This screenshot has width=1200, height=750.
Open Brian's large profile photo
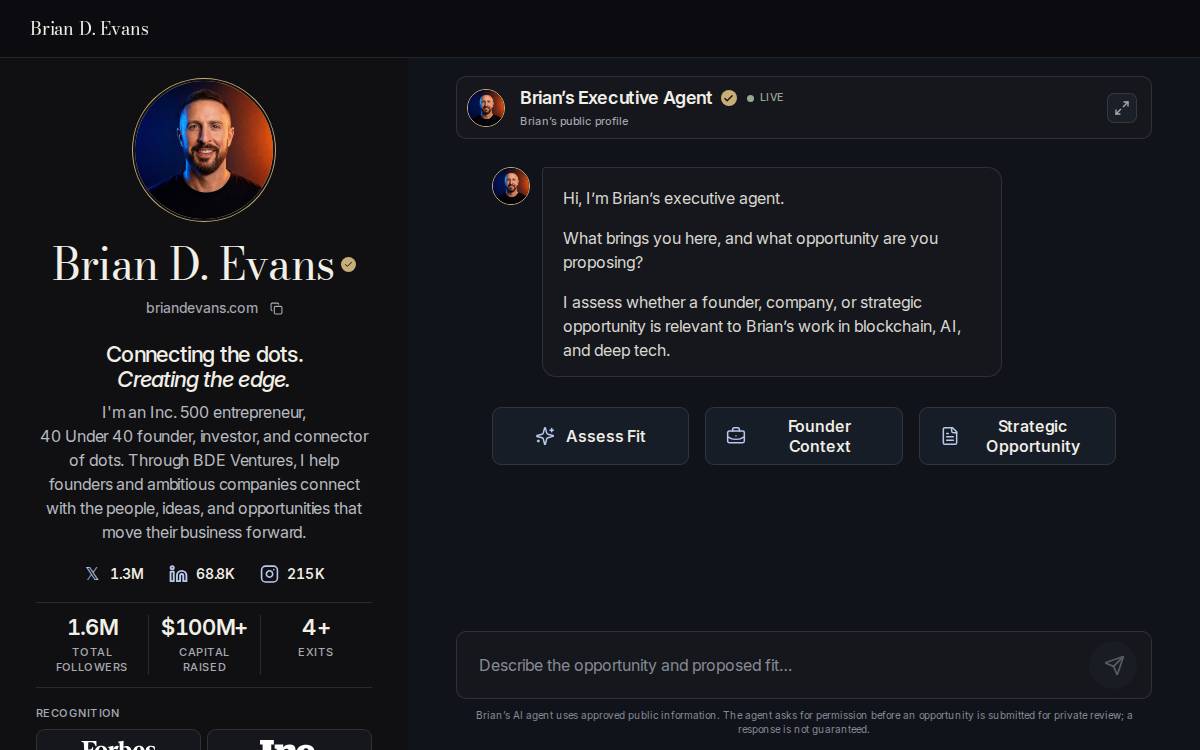point(204,150)
